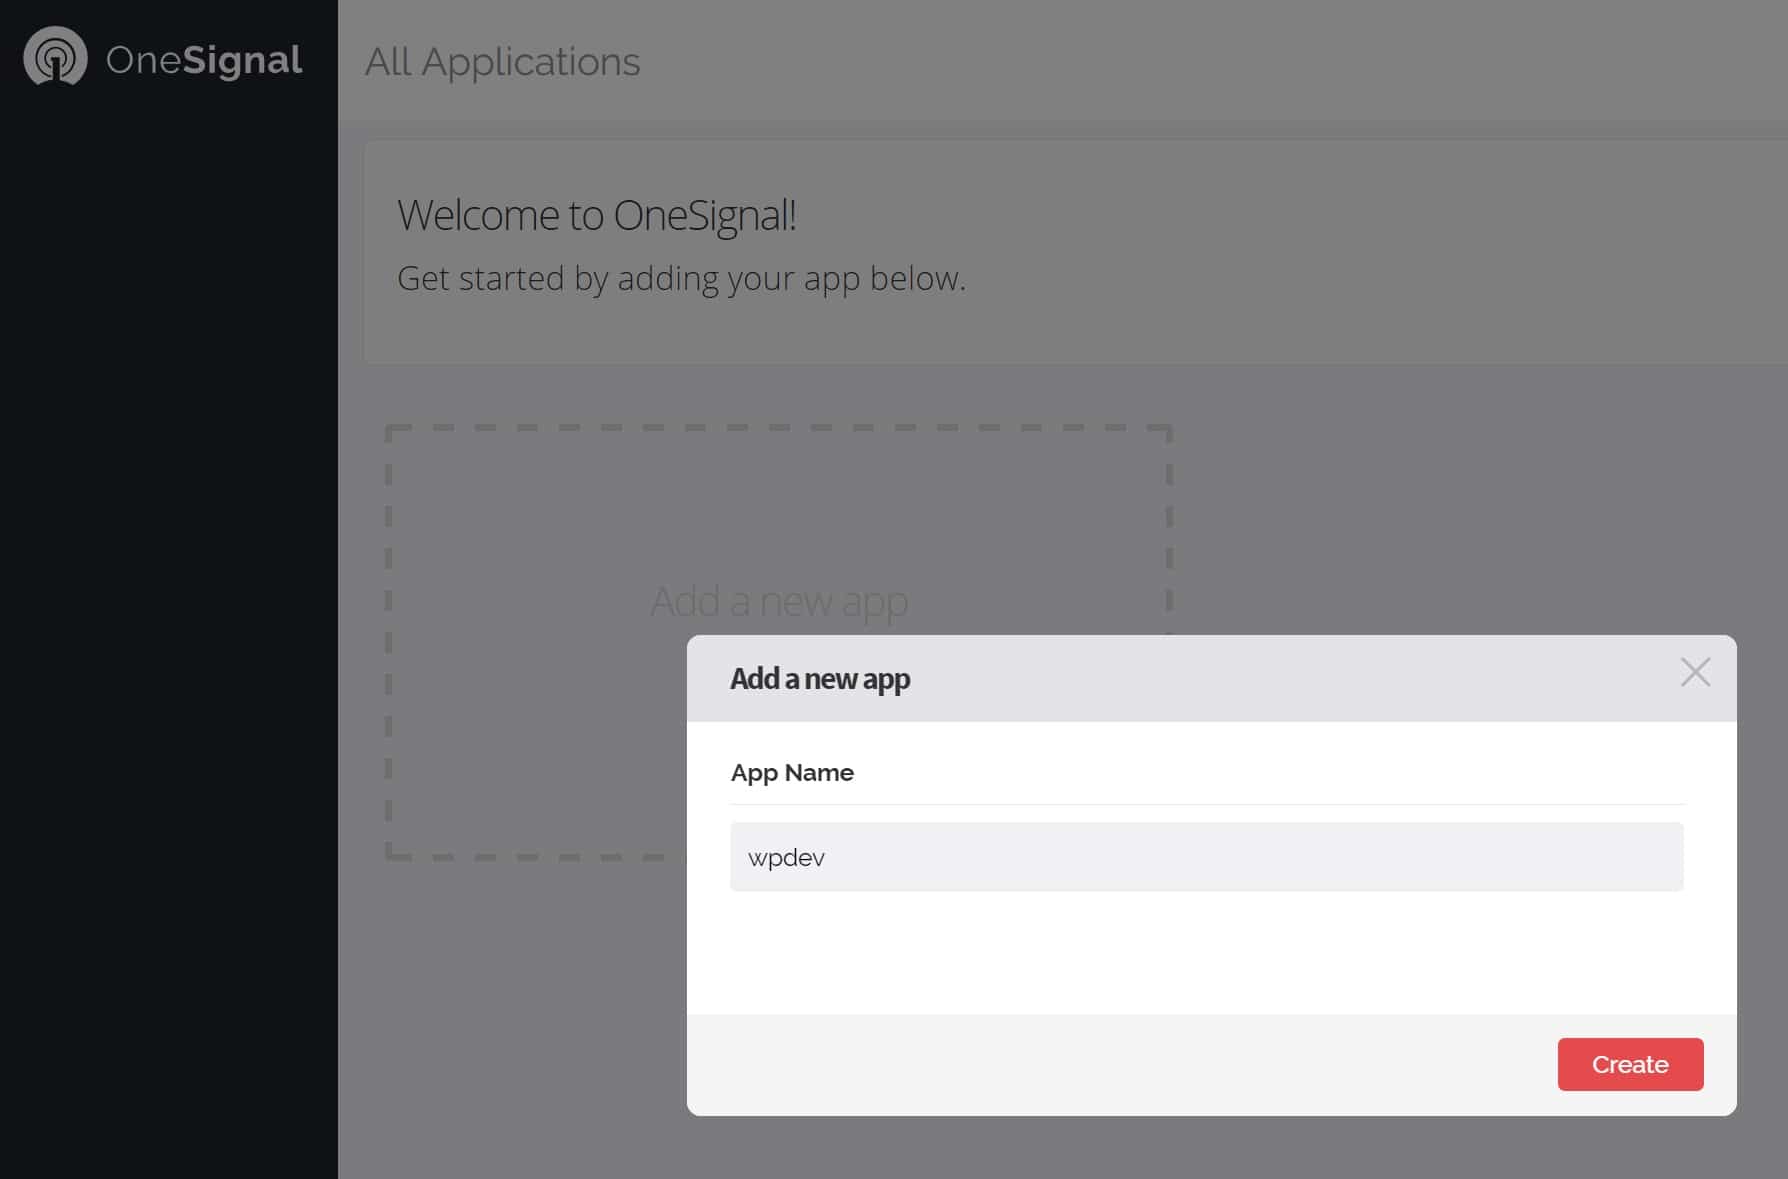Click the get started instruction text

pyautogui.click(x=682, y=278)
